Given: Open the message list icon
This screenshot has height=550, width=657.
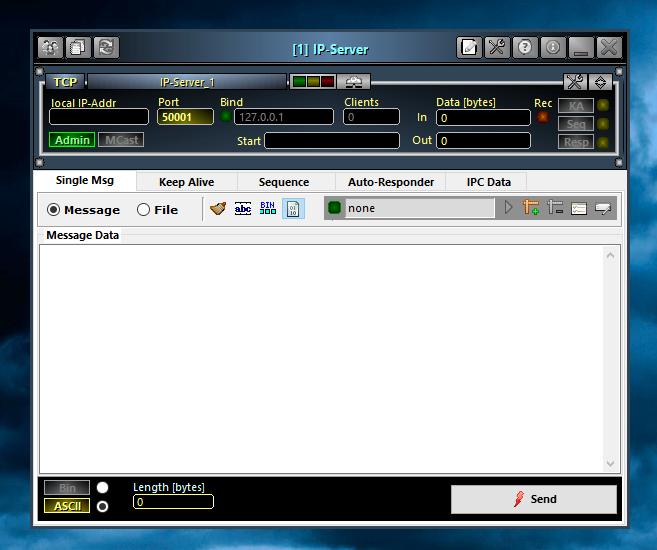Looking at the screenshot, I should coord(579,208).
